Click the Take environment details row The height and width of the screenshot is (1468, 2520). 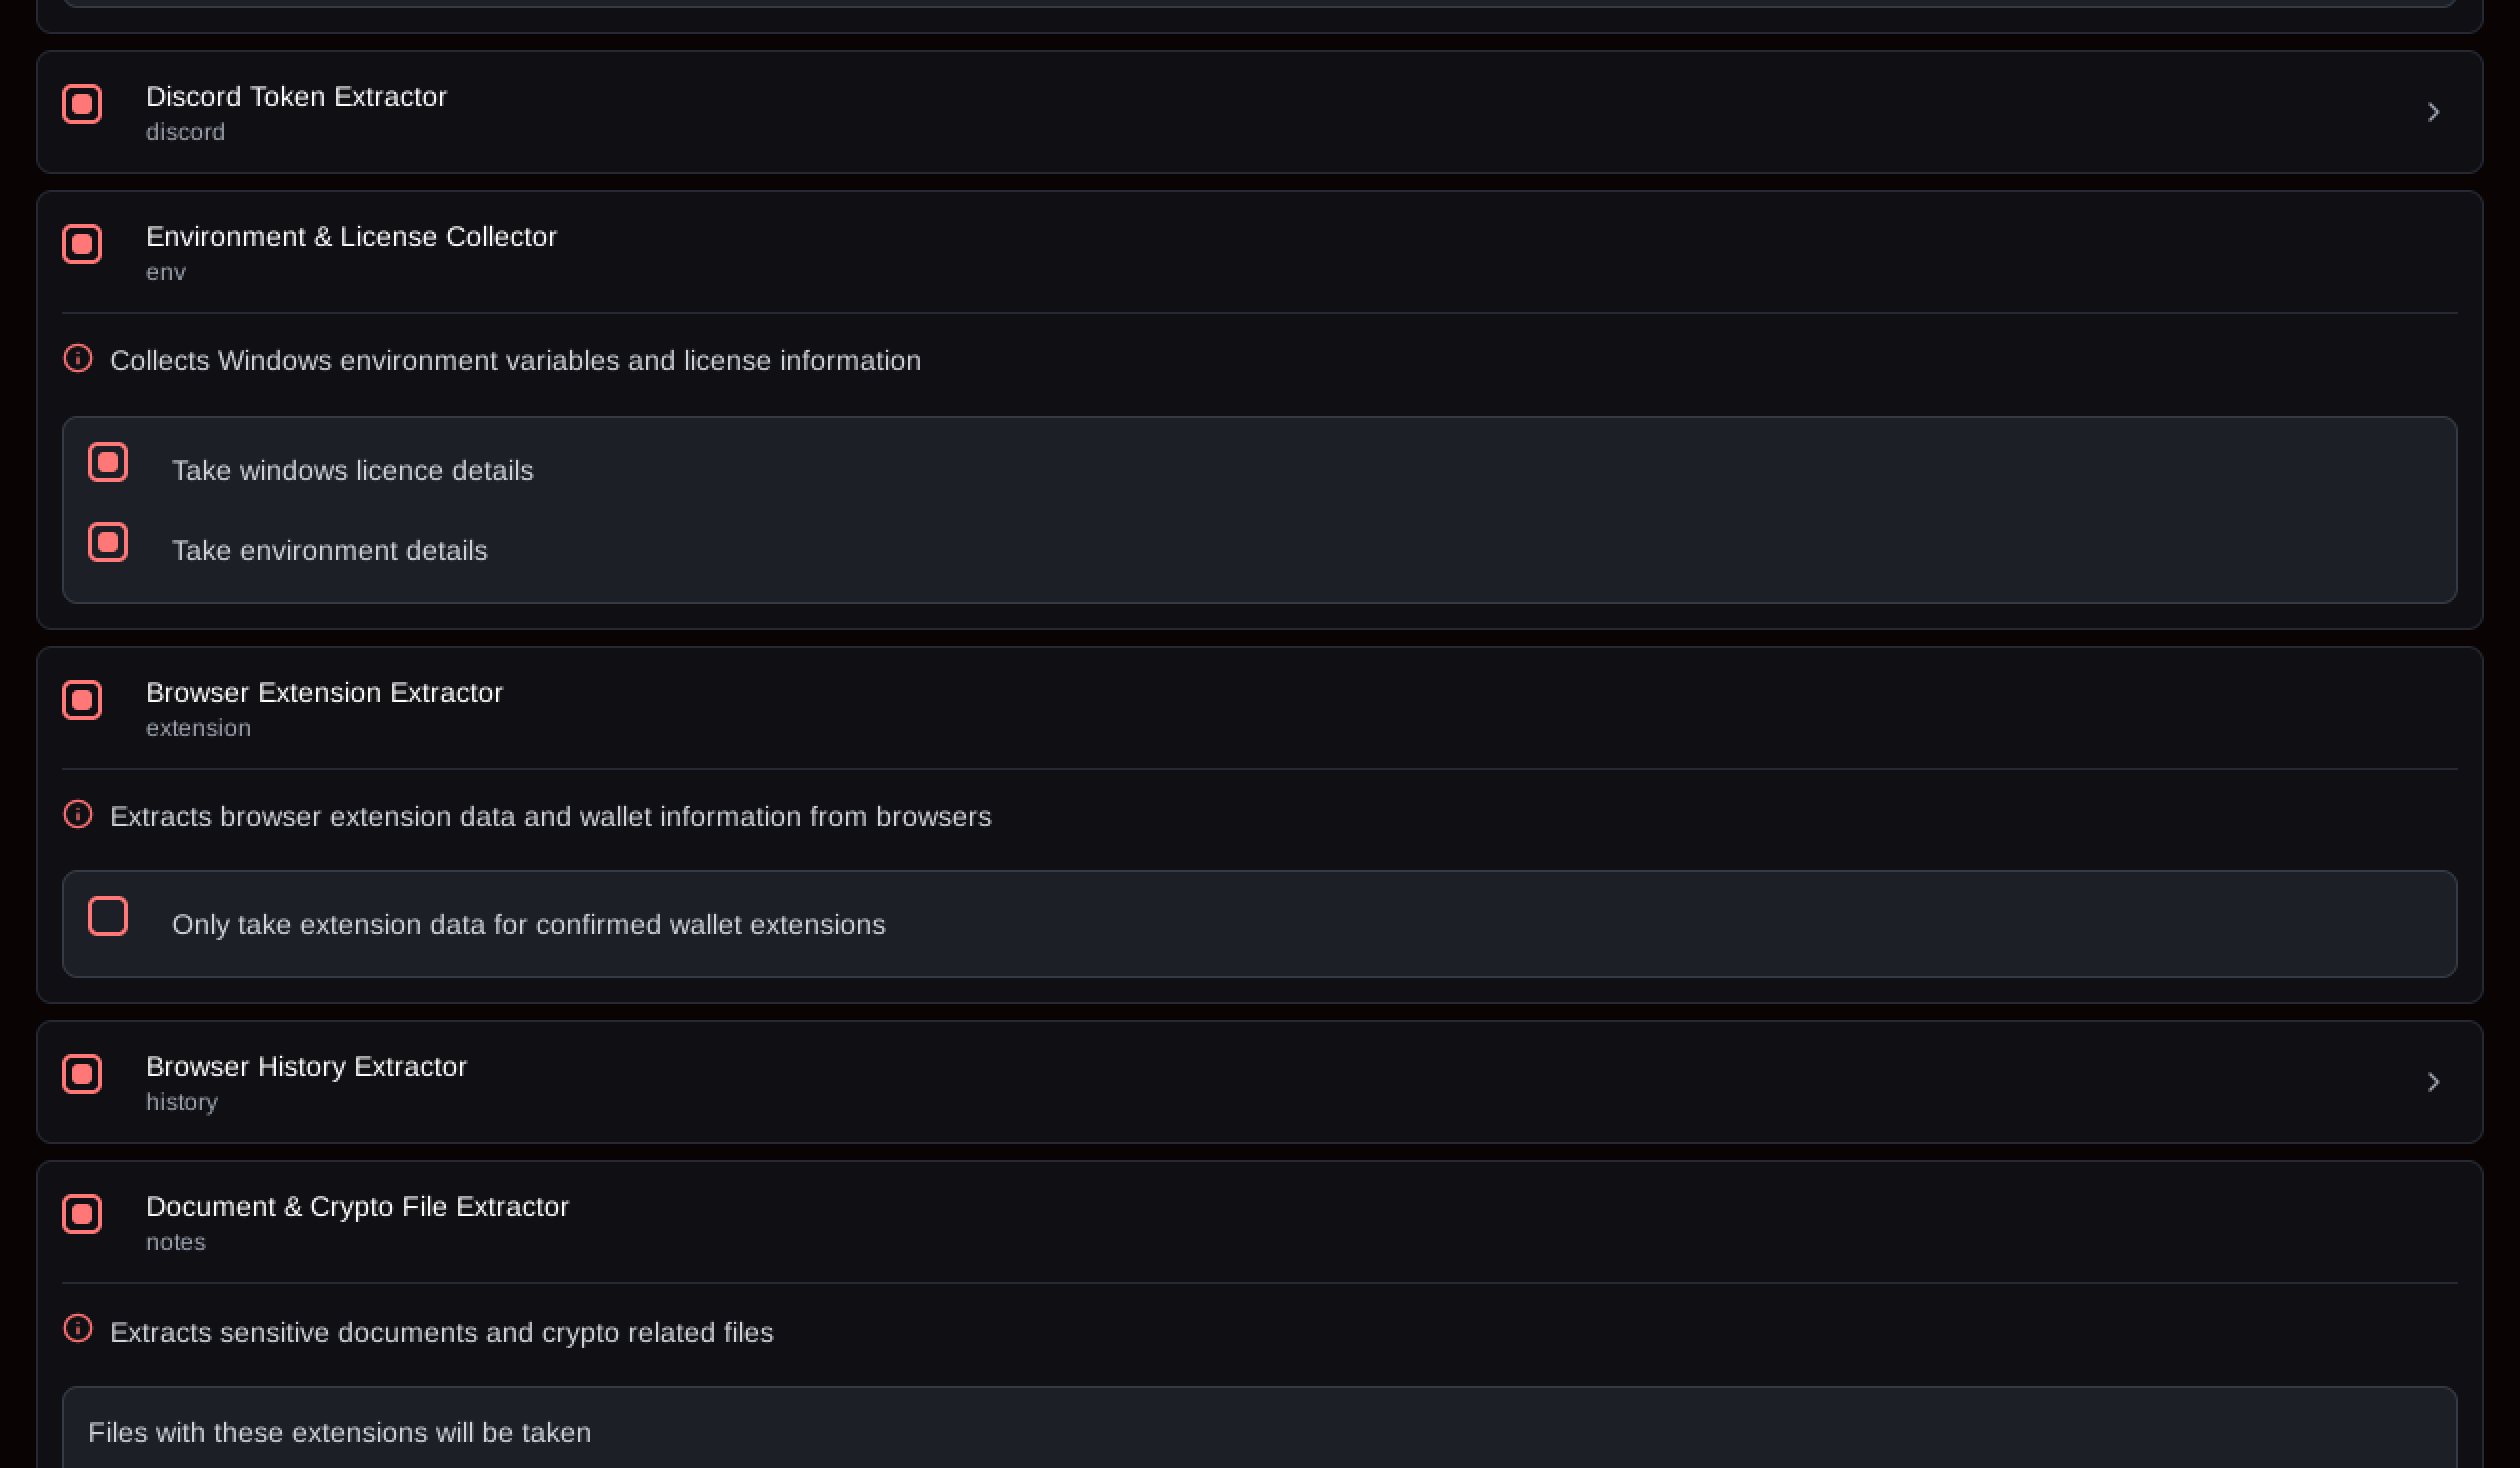tap(330, 549)
